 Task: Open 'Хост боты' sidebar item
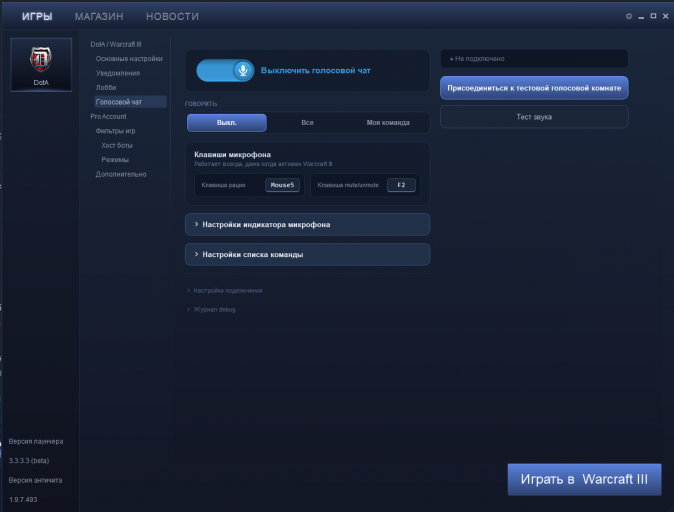117,145
